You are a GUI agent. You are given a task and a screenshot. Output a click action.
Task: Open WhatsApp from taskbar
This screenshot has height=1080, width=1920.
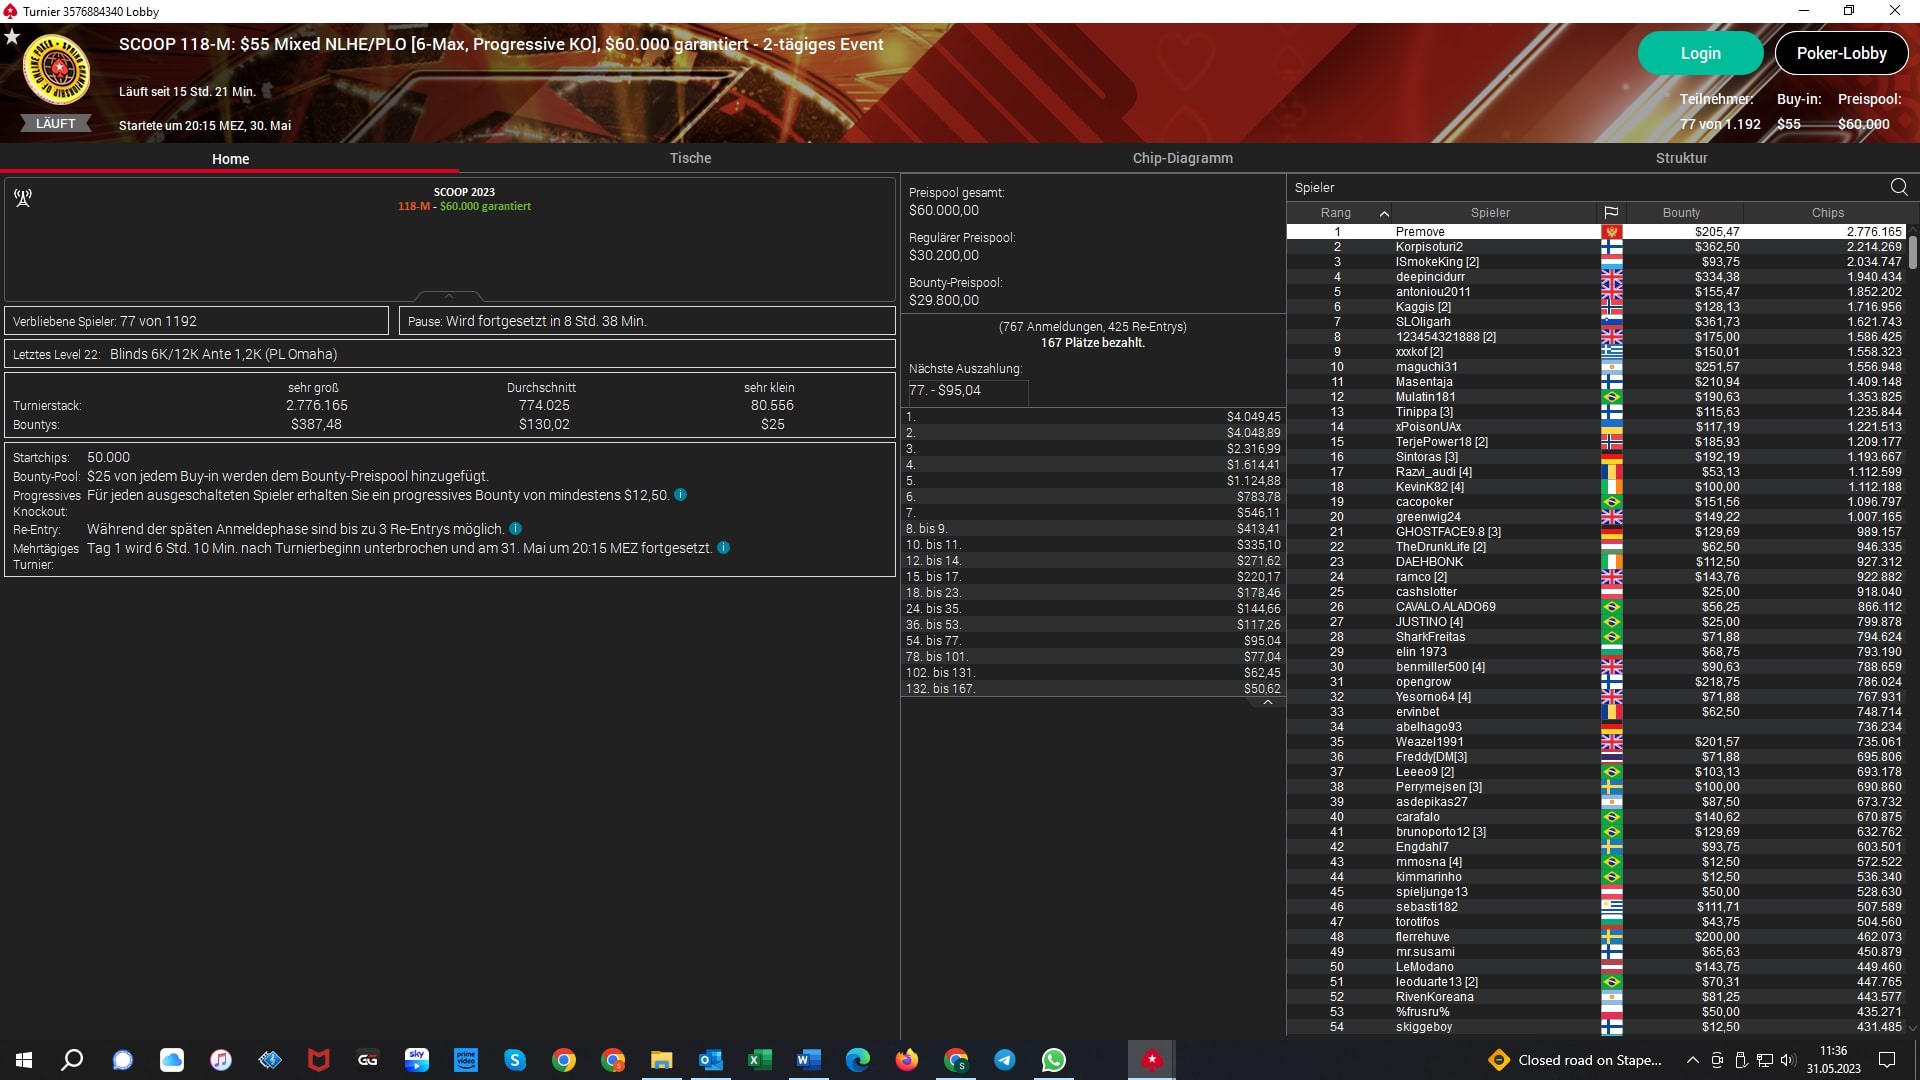point(1053,1060)
